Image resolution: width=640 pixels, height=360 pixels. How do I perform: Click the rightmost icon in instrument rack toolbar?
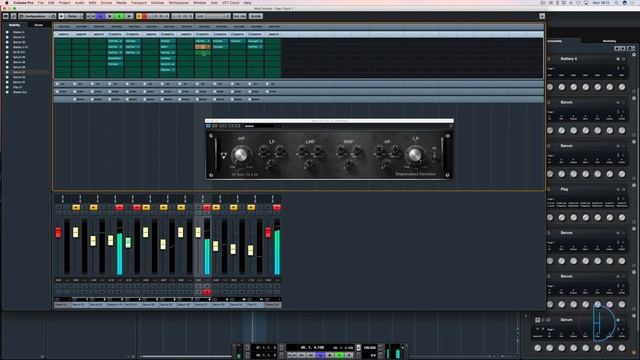point(630,48)
